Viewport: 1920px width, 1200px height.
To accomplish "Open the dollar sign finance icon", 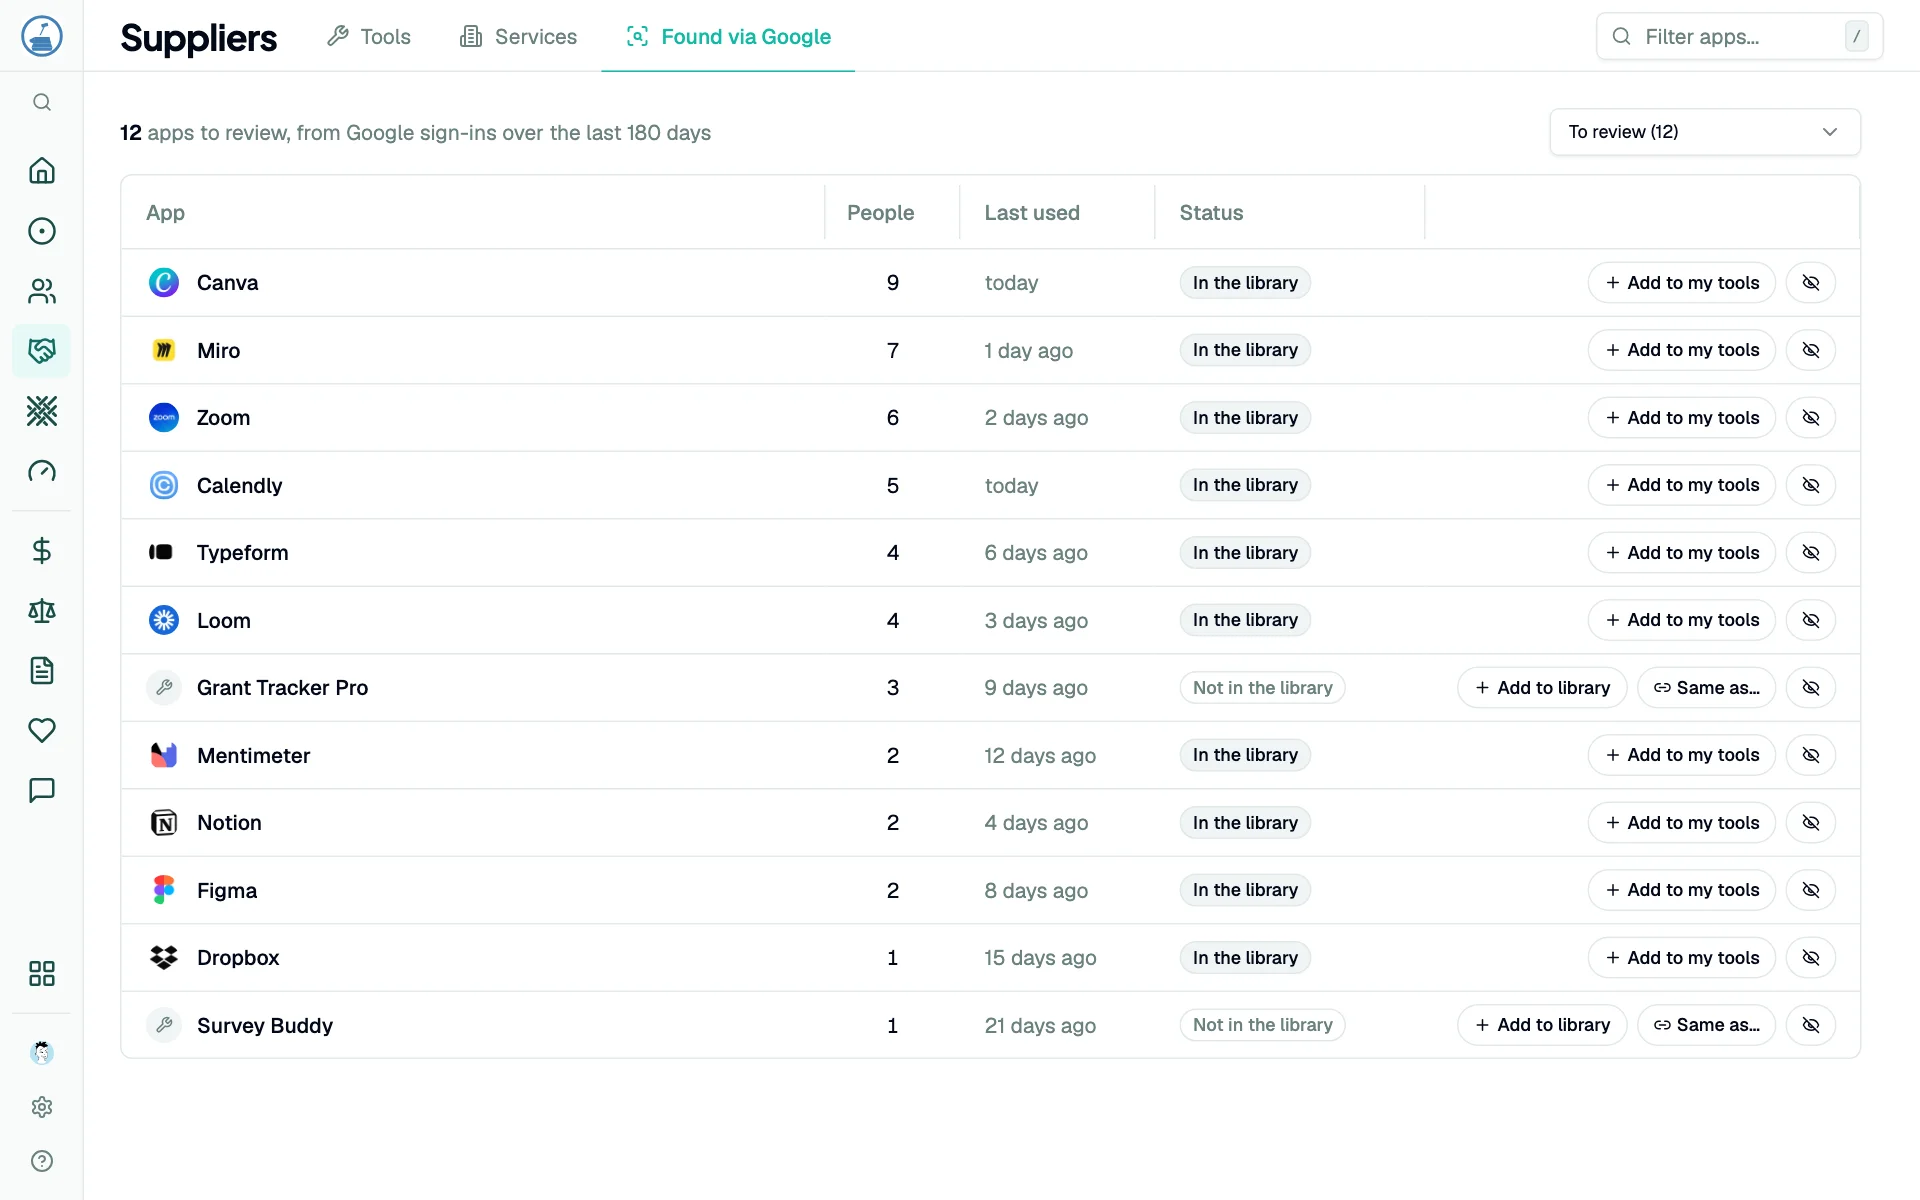I will tap(42, 551).
